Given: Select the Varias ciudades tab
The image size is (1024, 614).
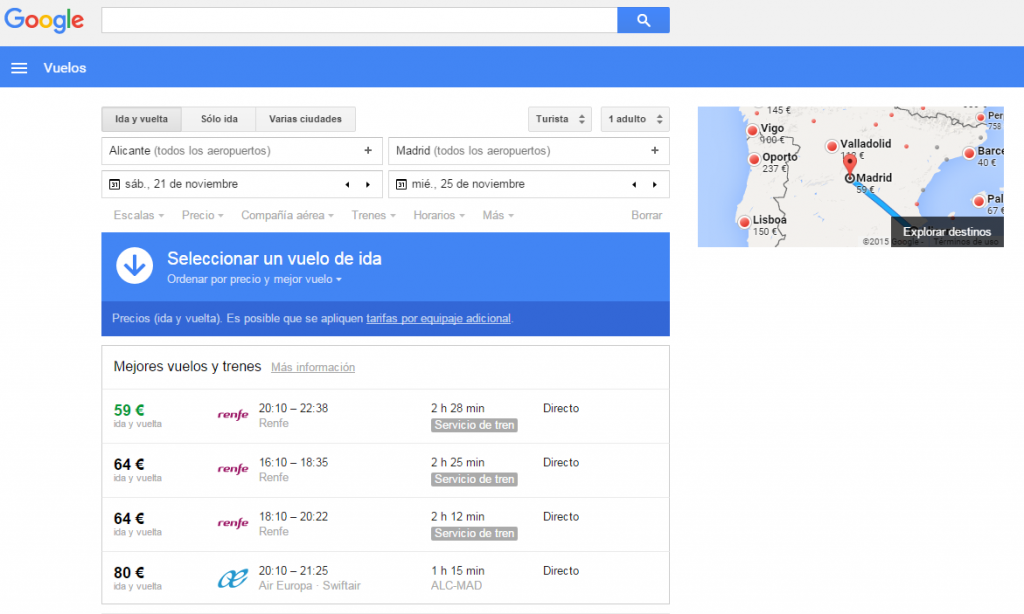Looking at the screenshot, I should [x=305, y=118].
